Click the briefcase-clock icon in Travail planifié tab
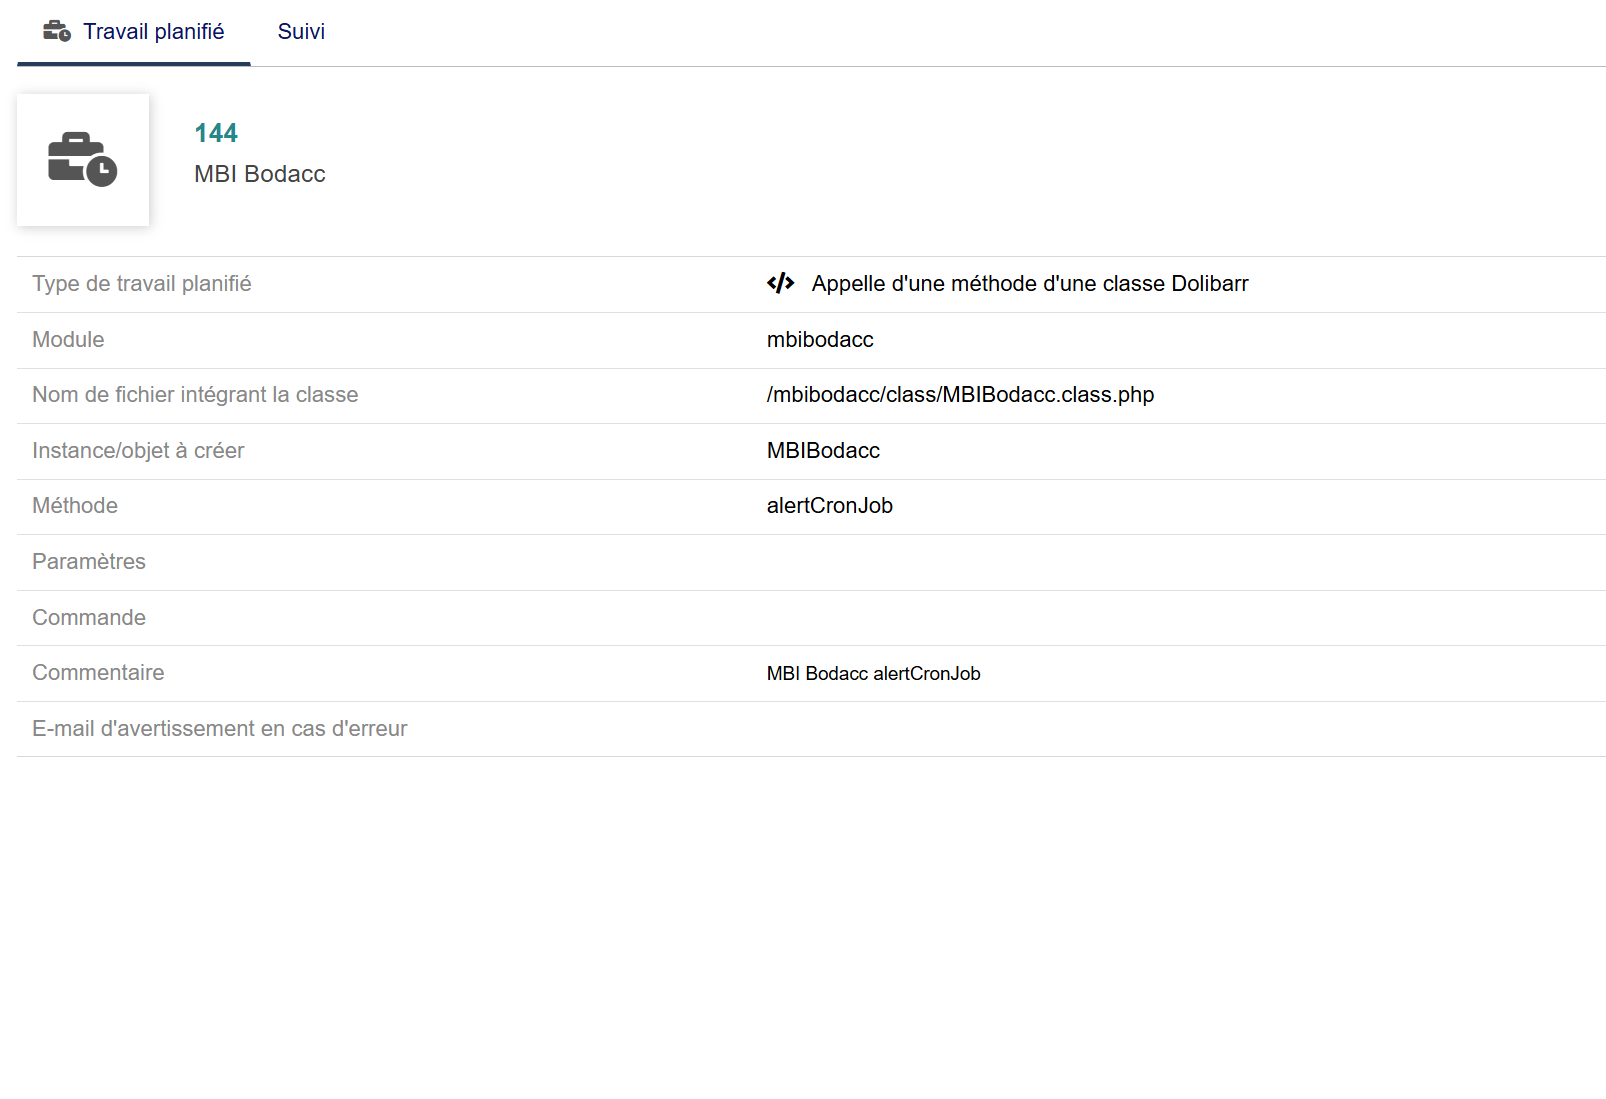 pyautogui.click(x=57, y=32)
